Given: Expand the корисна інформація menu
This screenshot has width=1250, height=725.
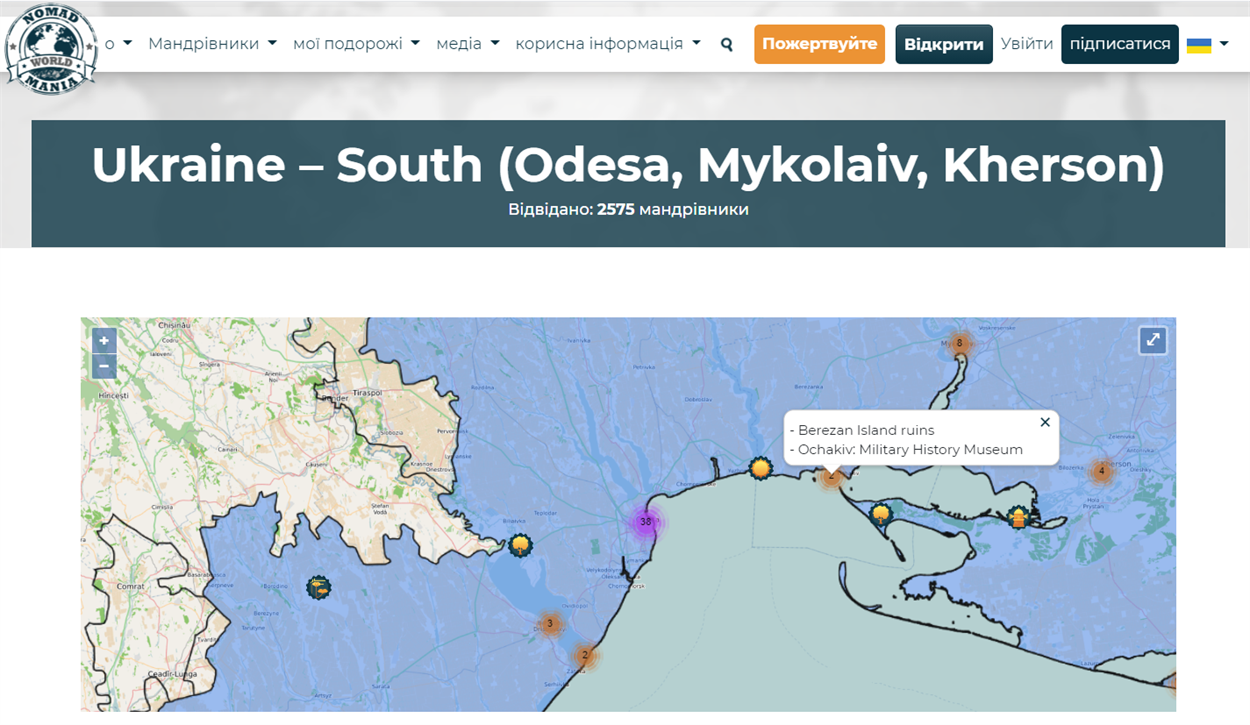Looking at the screenshot, I should (x=608, y=44).
